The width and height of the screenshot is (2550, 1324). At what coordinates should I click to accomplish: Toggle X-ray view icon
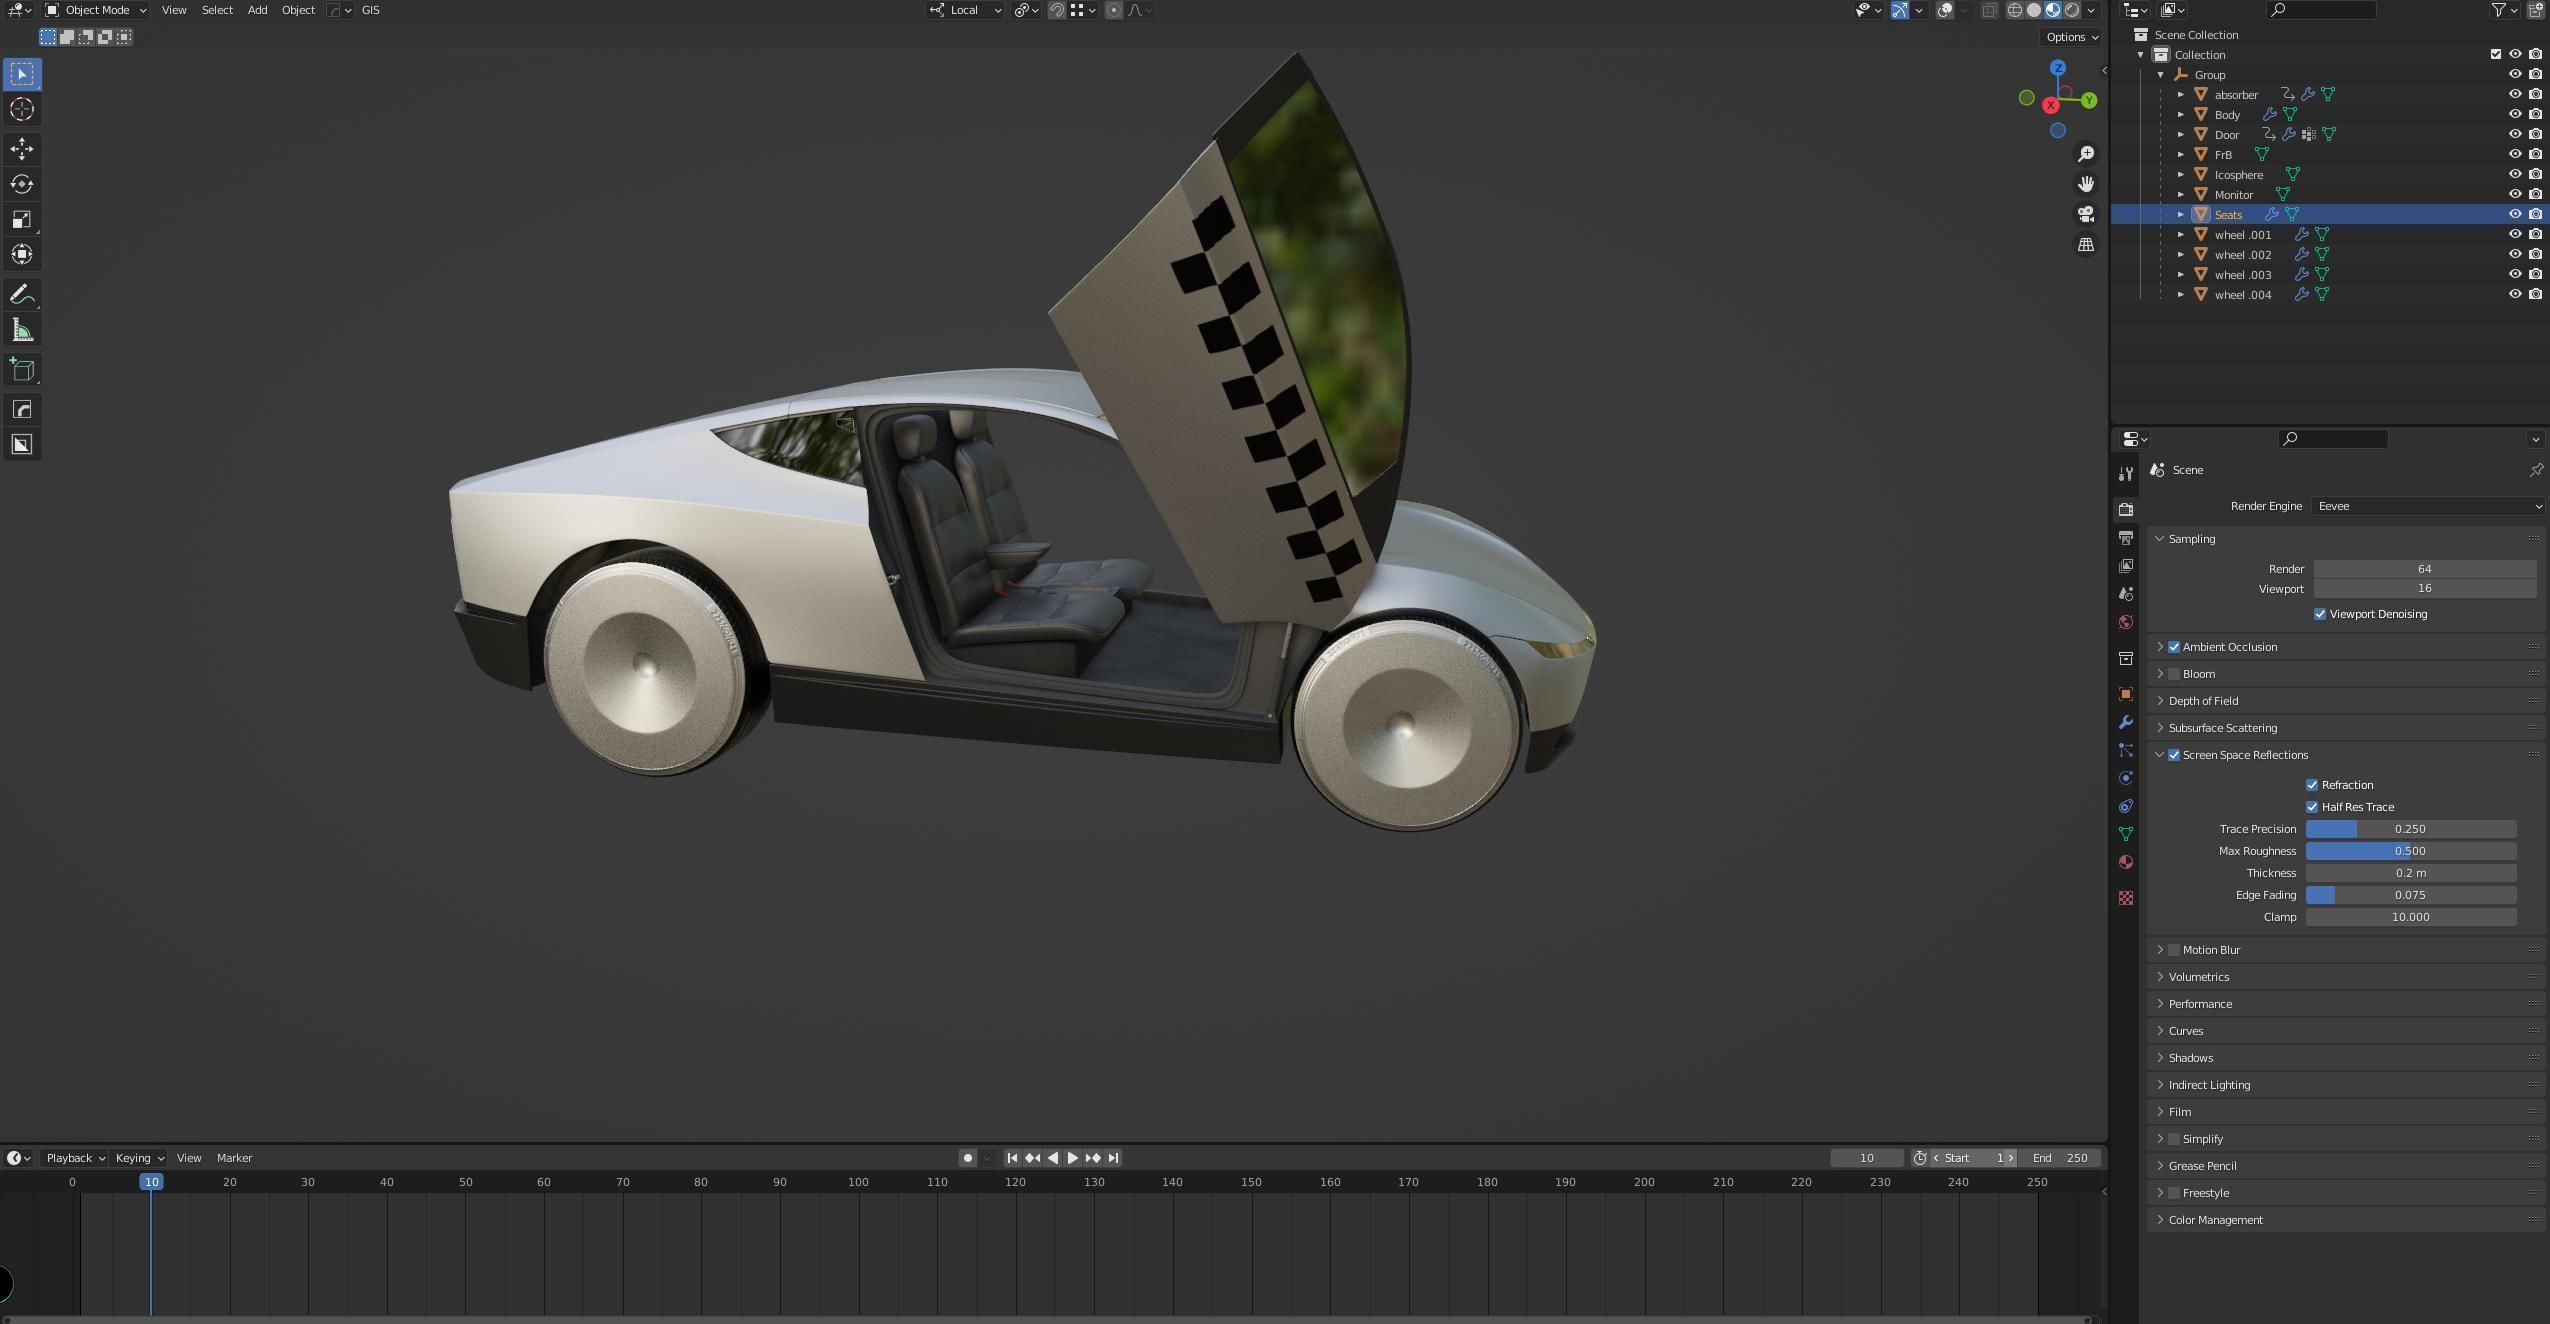point(1990,10)
